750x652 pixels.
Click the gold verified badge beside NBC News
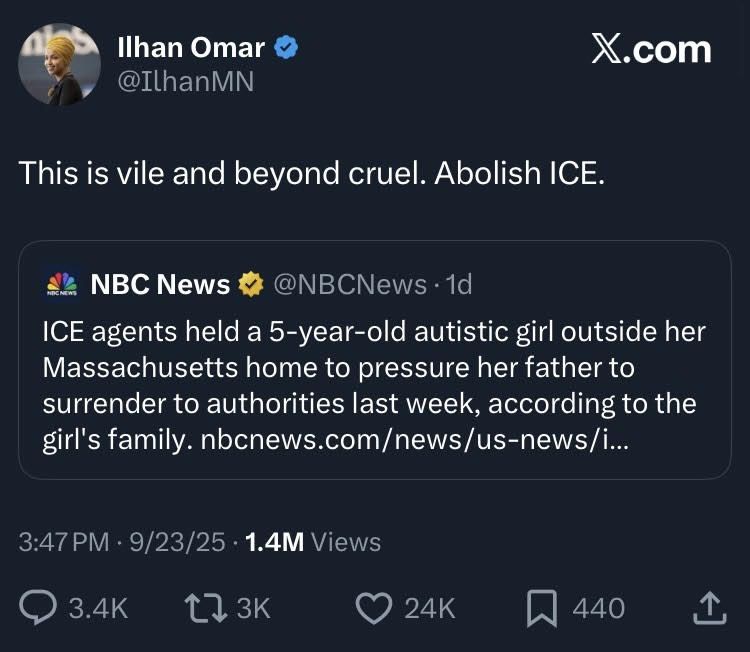click(x=250, y=285)
